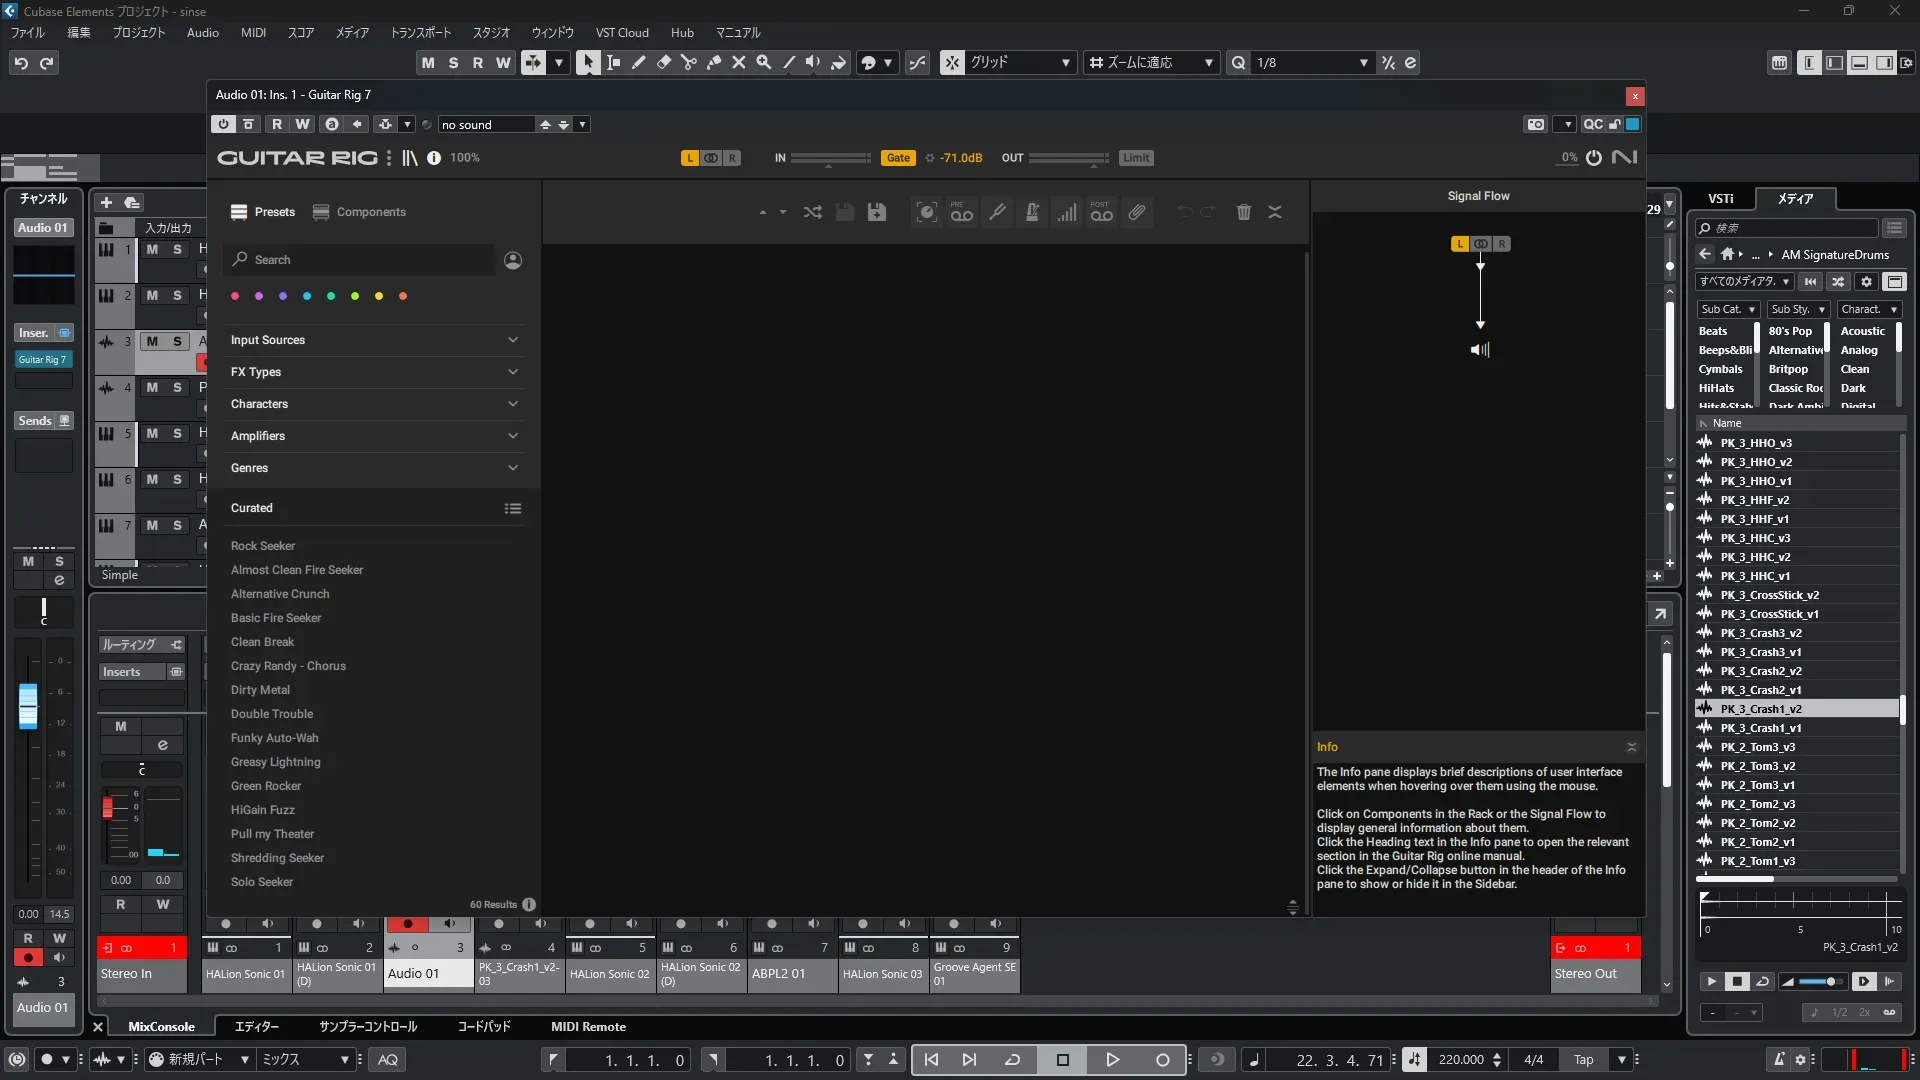
Task: Mute track 3 in track list
Action: (152, 341)
